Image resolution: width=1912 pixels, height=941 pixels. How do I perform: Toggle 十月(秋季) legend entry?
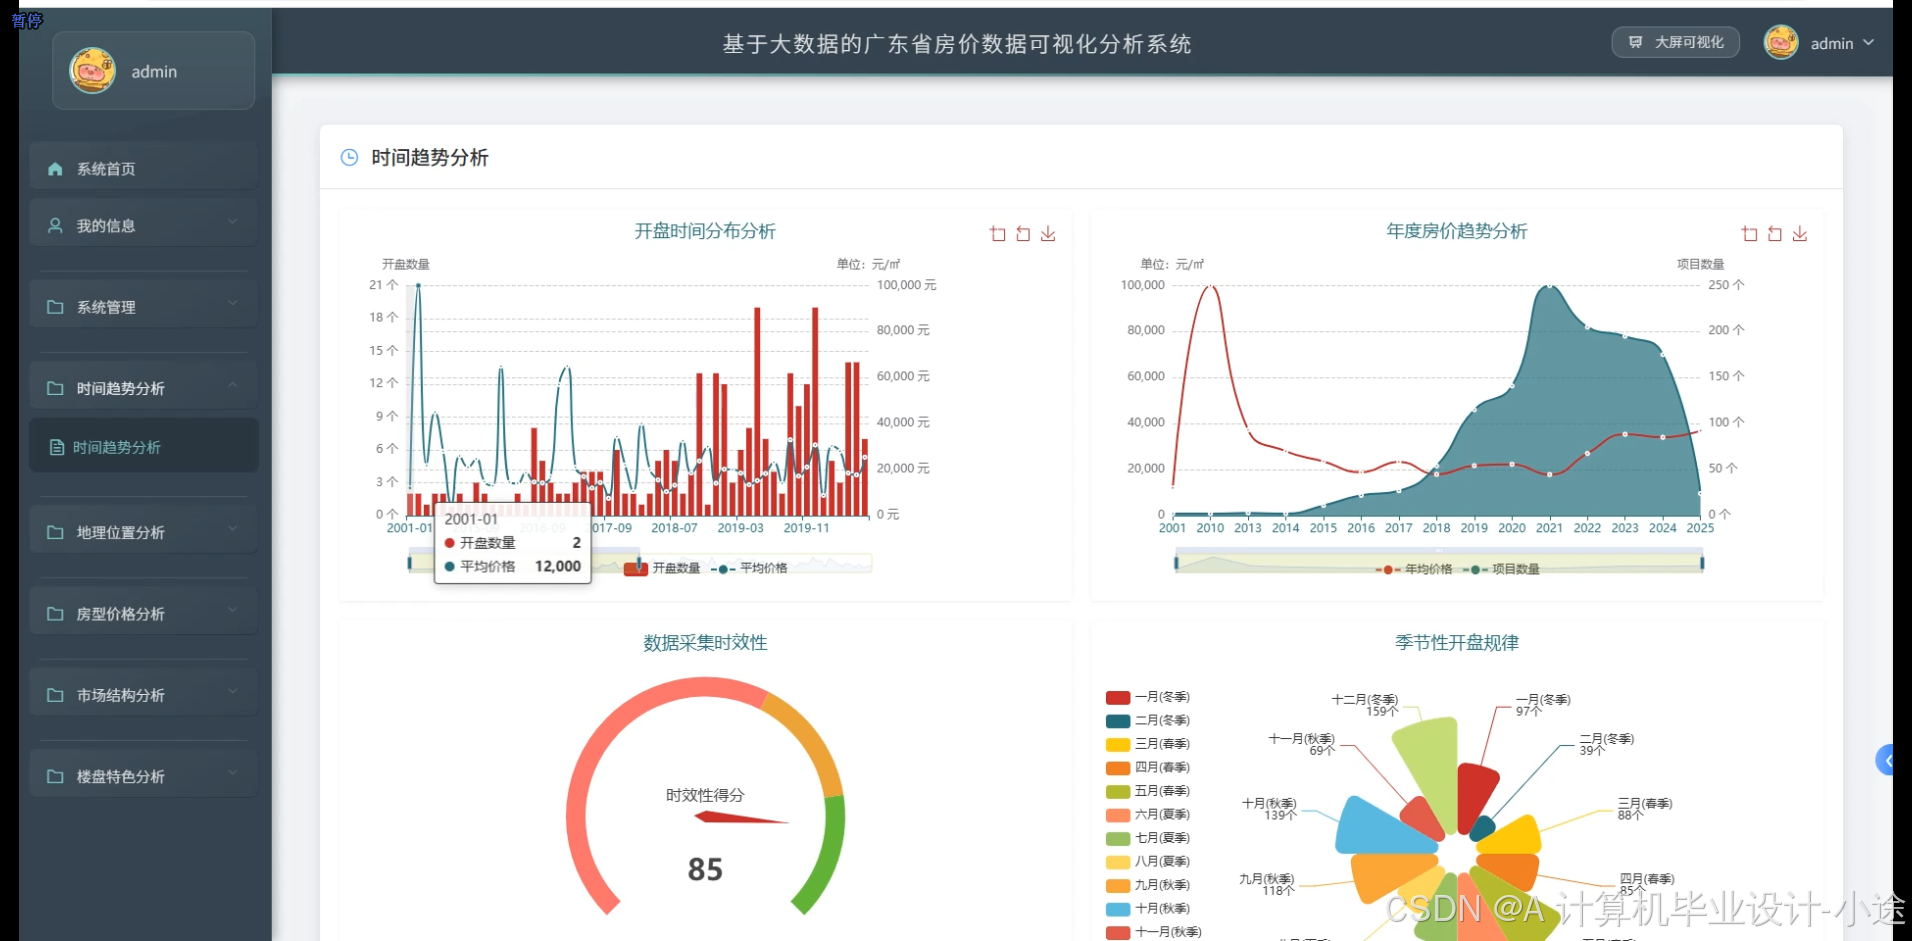point(1148,908)
